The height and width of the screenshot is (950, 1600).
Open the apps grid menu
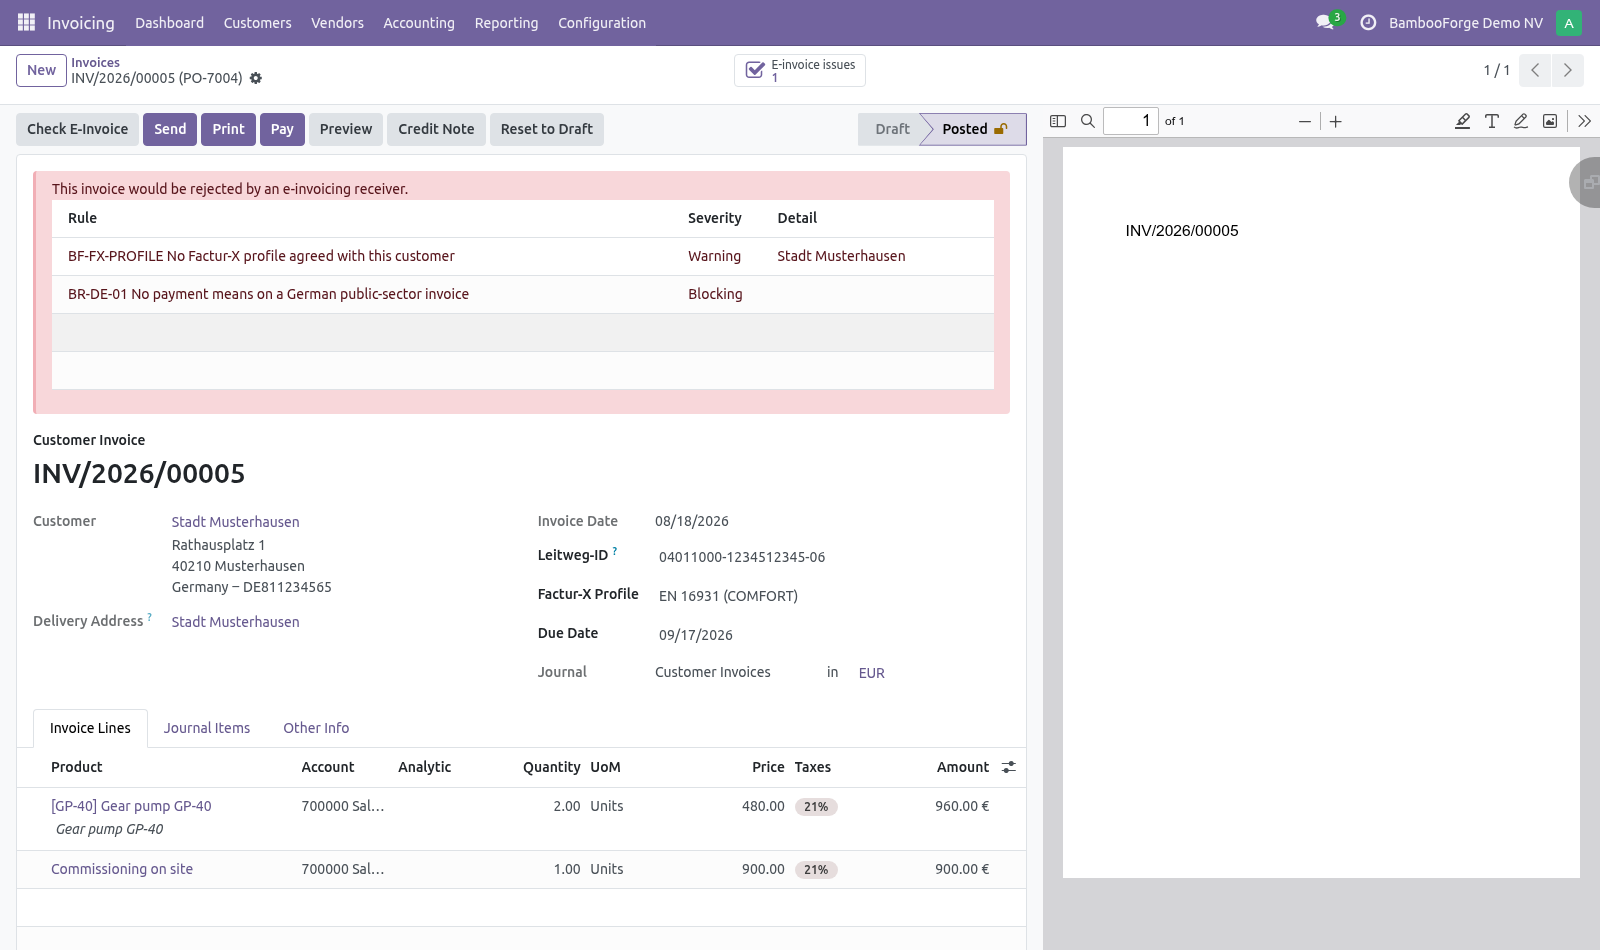[26, 22]
